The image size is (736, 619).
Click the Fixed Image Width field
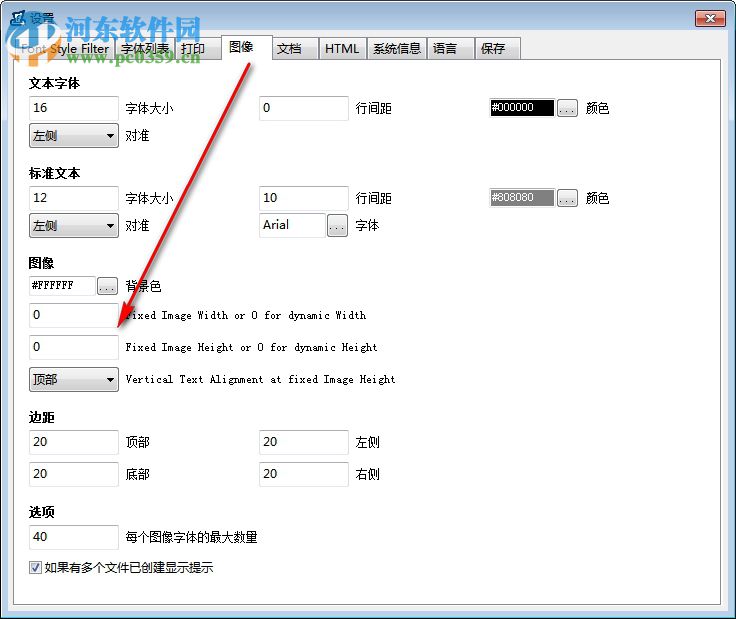pos(74,315)
